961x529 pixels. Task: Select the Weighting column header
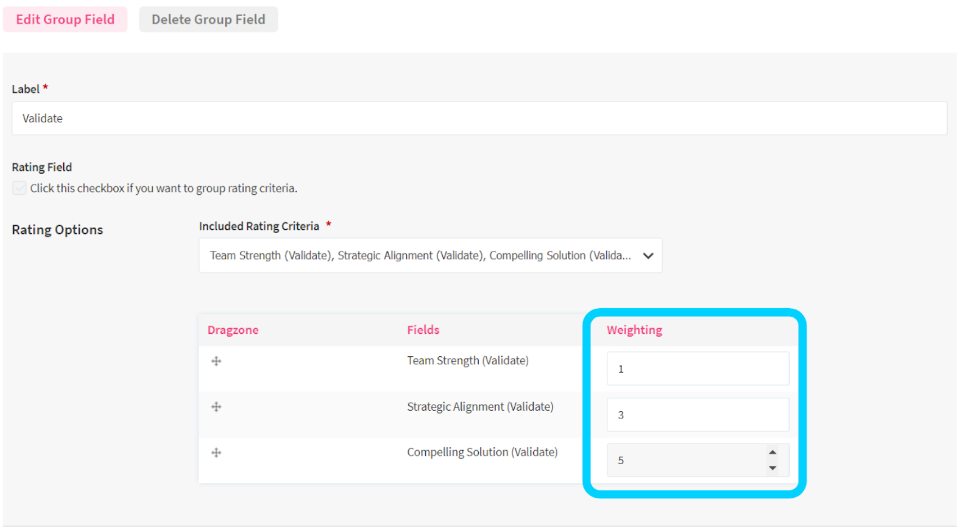(x=634, y=330)
